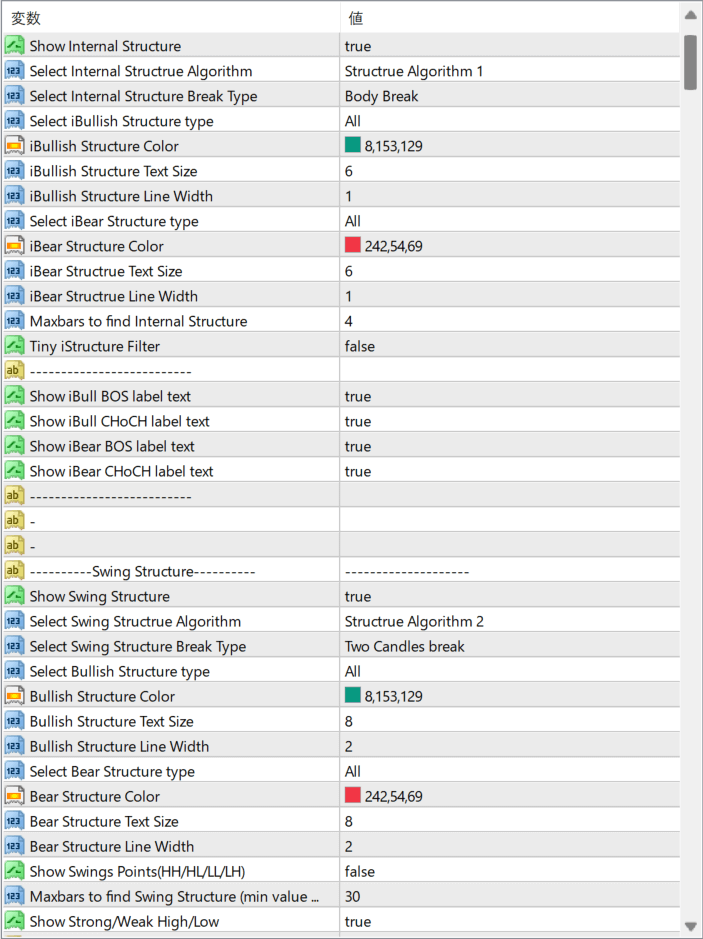Click the icon beside Show iBull BOS label text

(x=14, y=396)
